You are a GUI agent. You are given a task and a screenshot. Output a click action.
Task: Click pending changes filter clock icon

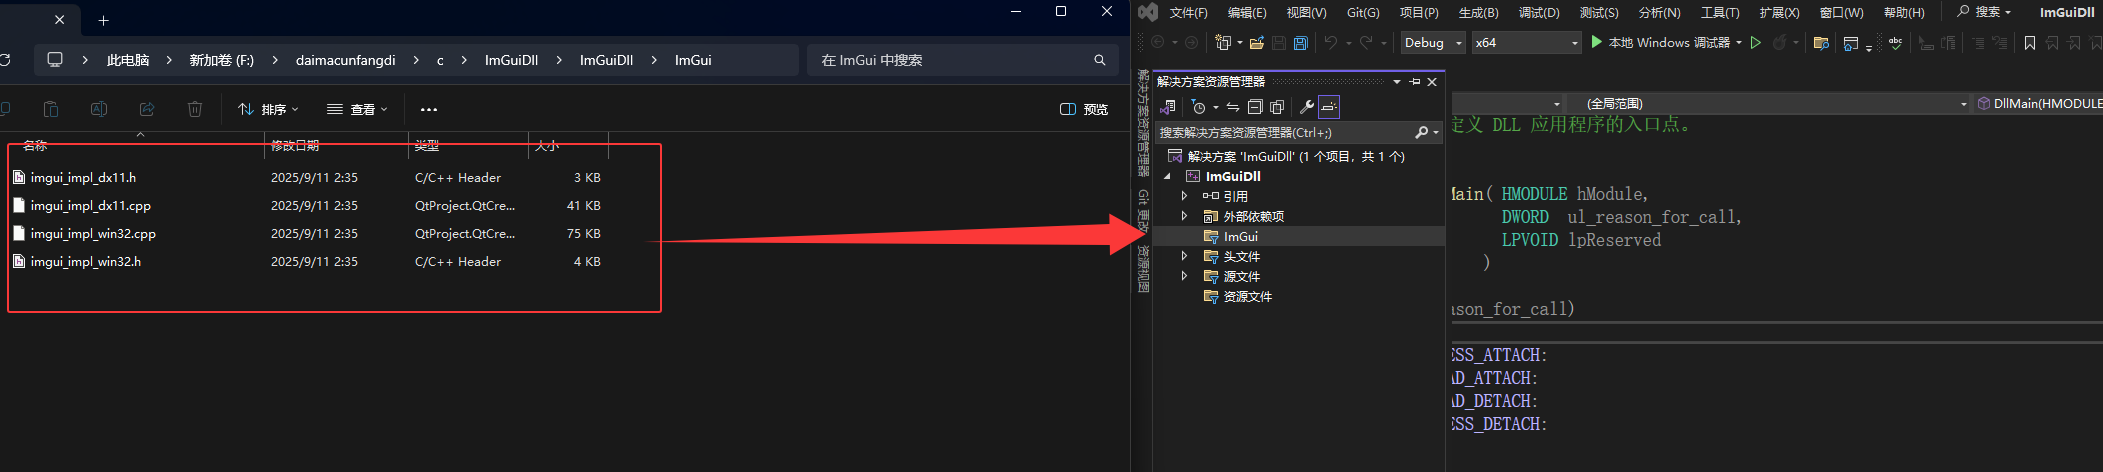1199,107
